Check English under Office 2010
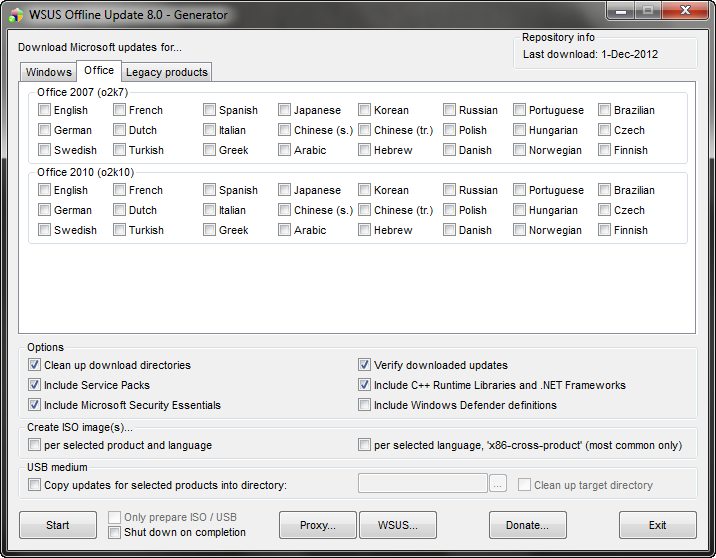This screenshot has width=716, height=558. pyautogui.click(x=44, y=190)
